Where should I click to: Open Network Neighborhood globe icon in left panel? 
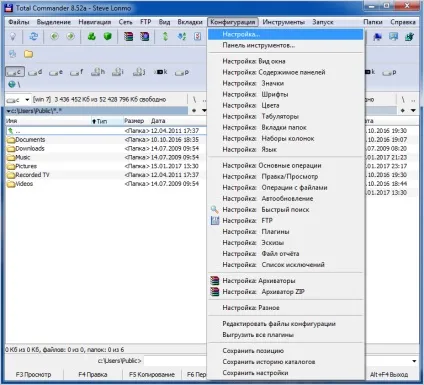14,84
